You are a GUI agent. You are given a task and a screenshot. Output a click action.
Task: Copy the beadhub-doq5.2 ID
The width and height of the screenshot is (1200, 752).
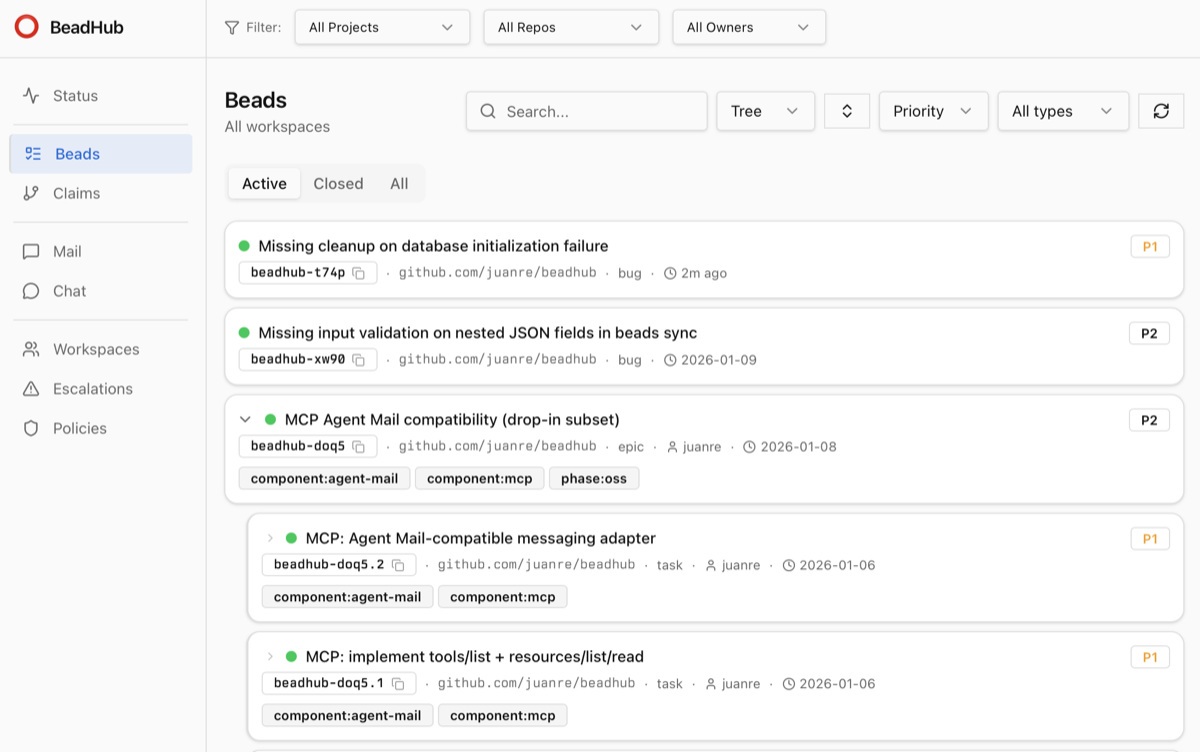398,565
